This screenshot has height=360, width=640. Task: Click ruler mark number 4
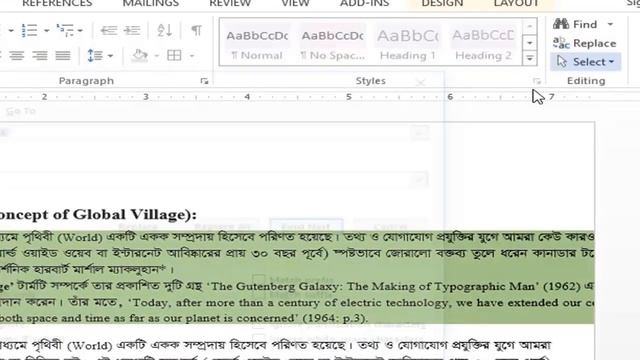pyautogui.click(x=247, y=97)
